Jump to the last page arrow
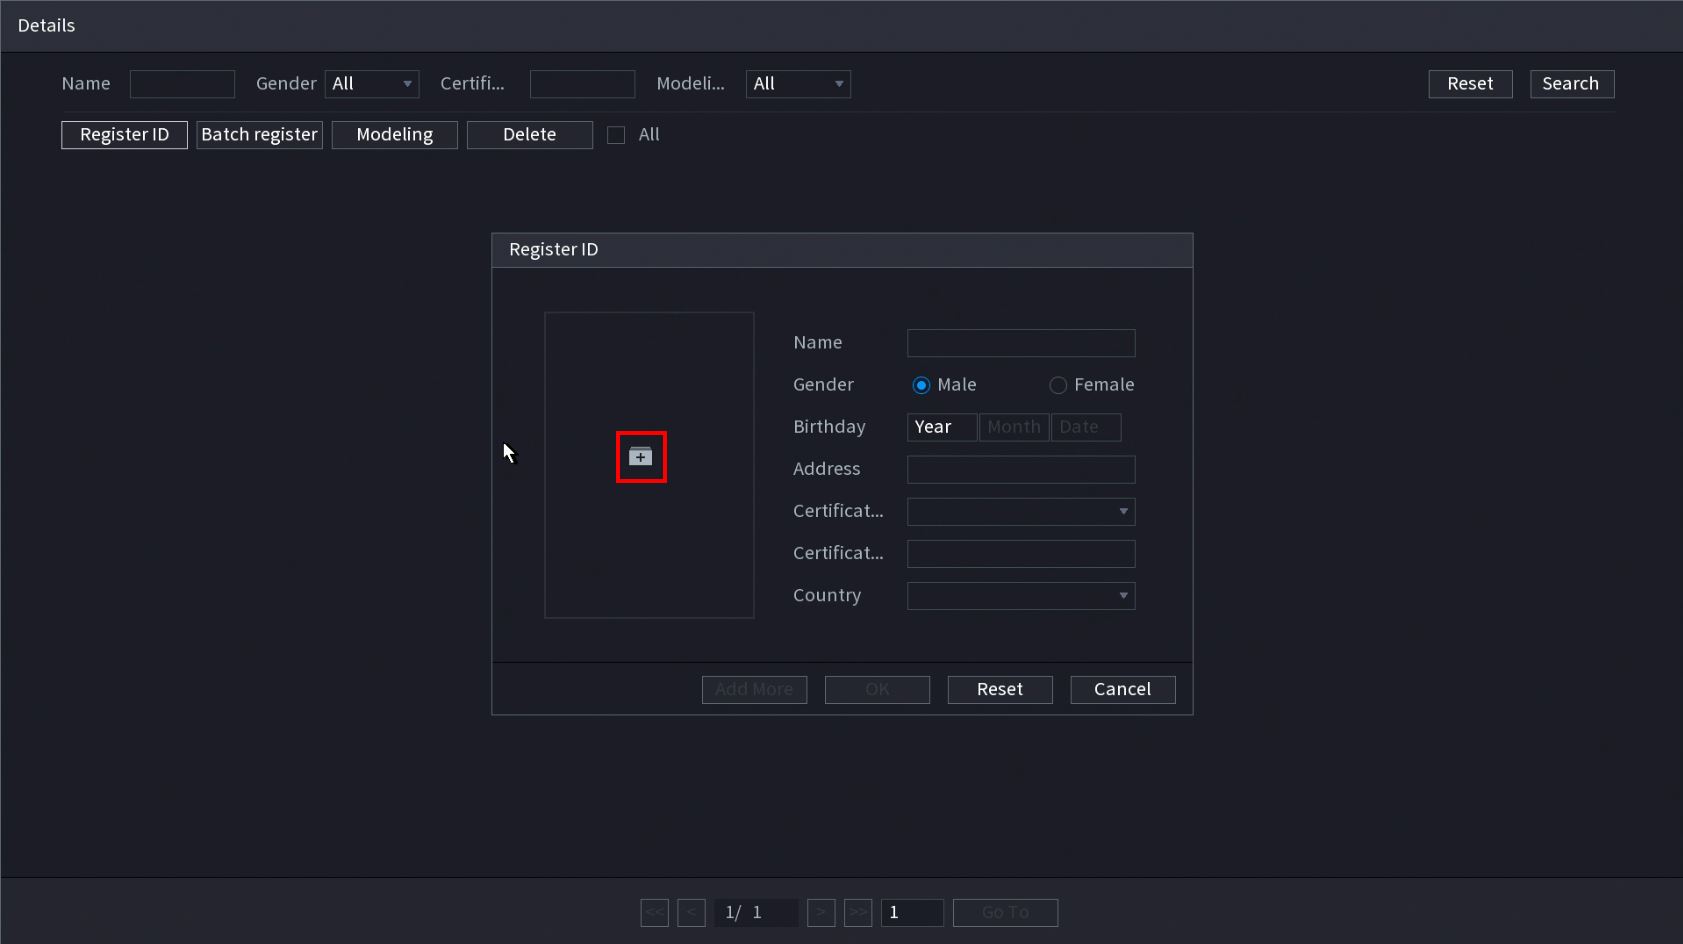Screen dimensions: 1683x944 tap(858, 912)
